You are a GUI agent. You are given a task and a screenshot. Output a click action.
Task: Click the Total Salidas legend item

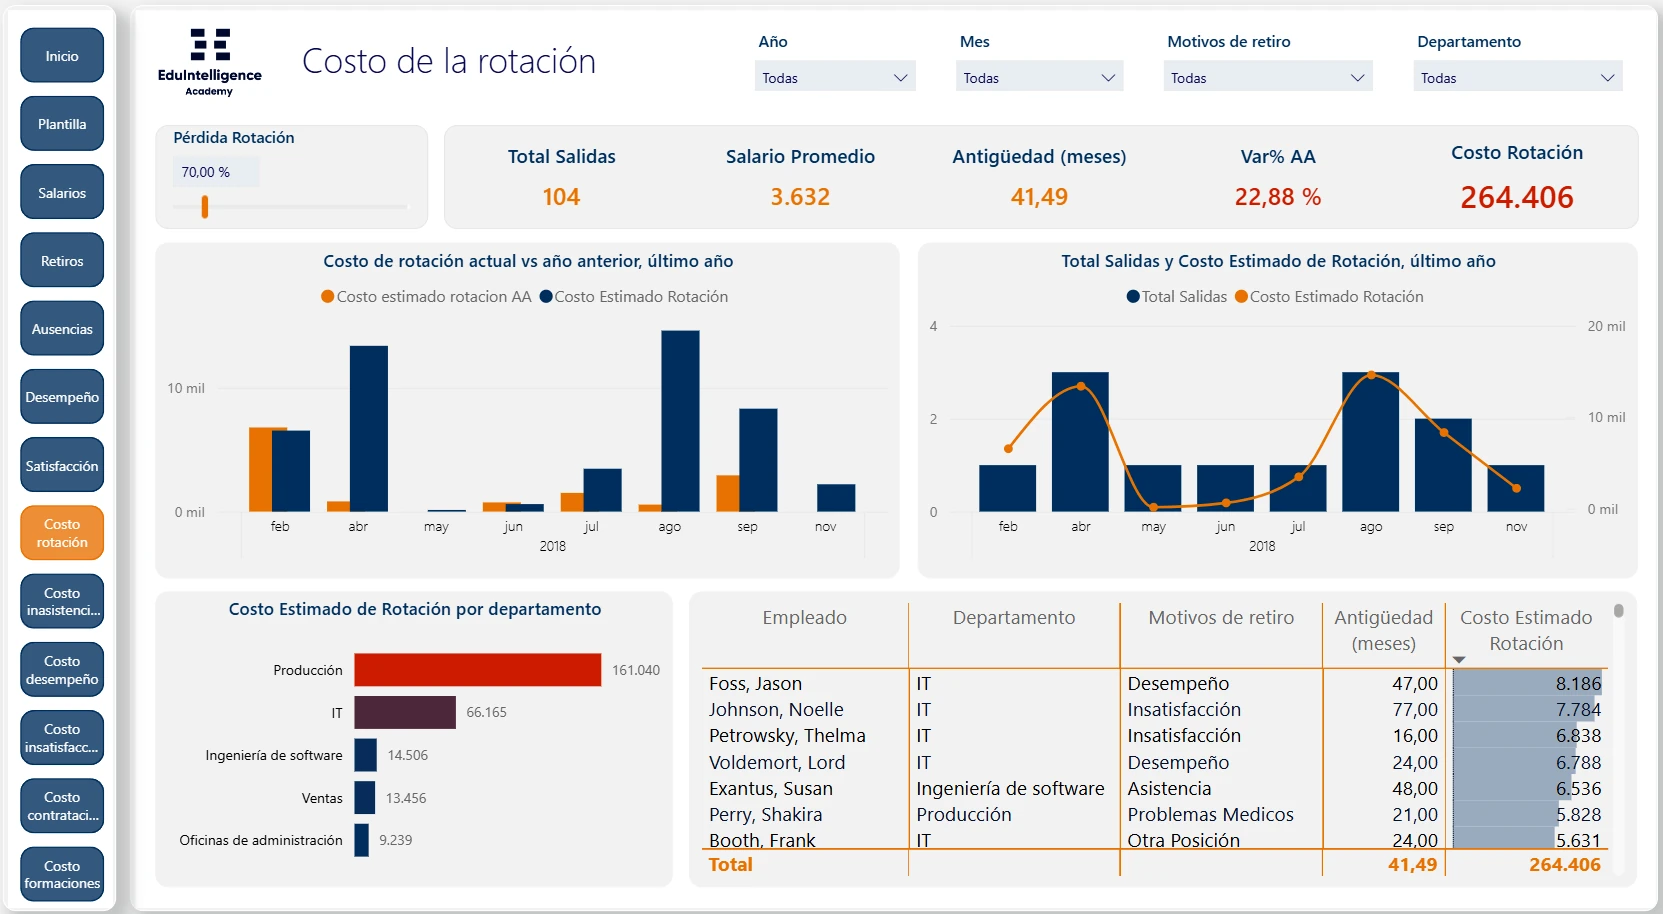click(x=1176, y=296)
